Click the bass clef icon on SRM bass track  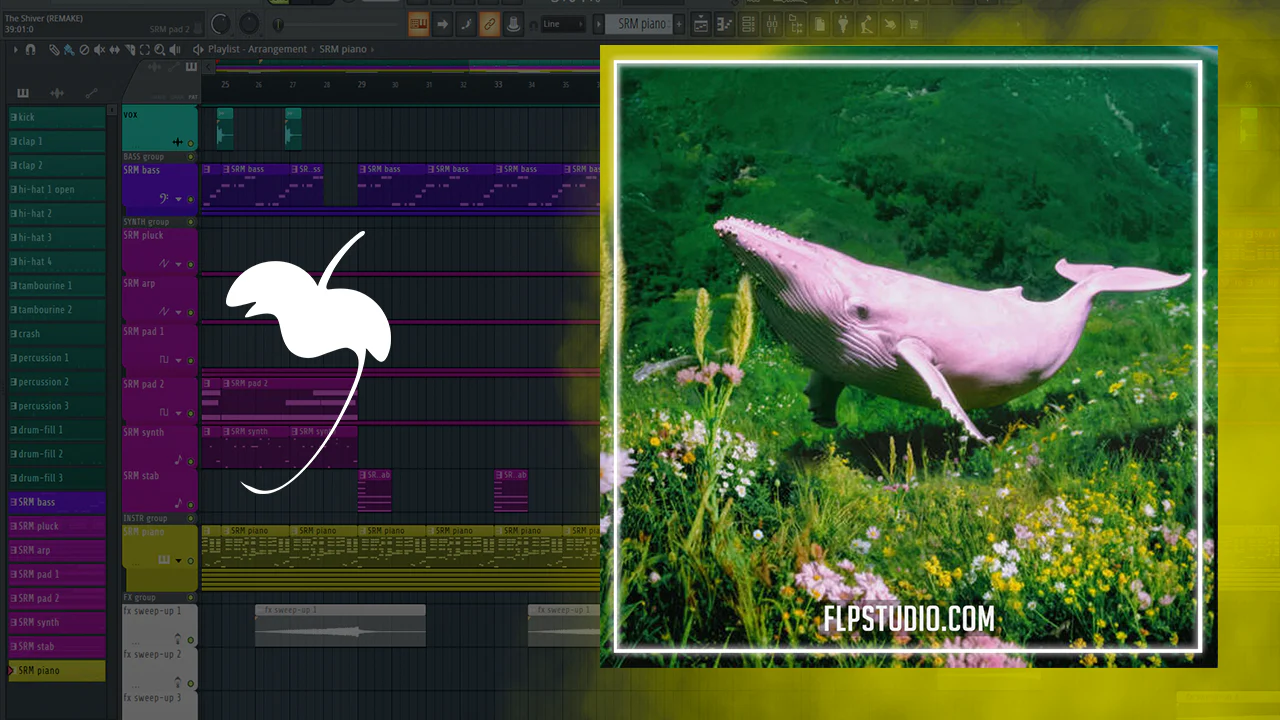[164, 198]
